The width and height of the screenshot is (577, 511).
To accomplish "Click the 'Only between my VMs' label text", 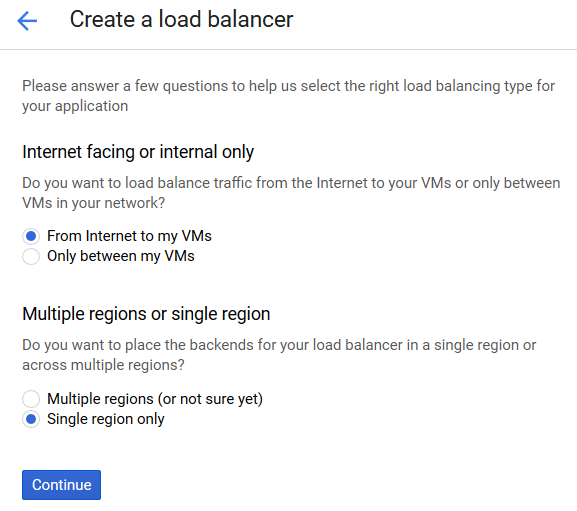I will tap(121, 256).
